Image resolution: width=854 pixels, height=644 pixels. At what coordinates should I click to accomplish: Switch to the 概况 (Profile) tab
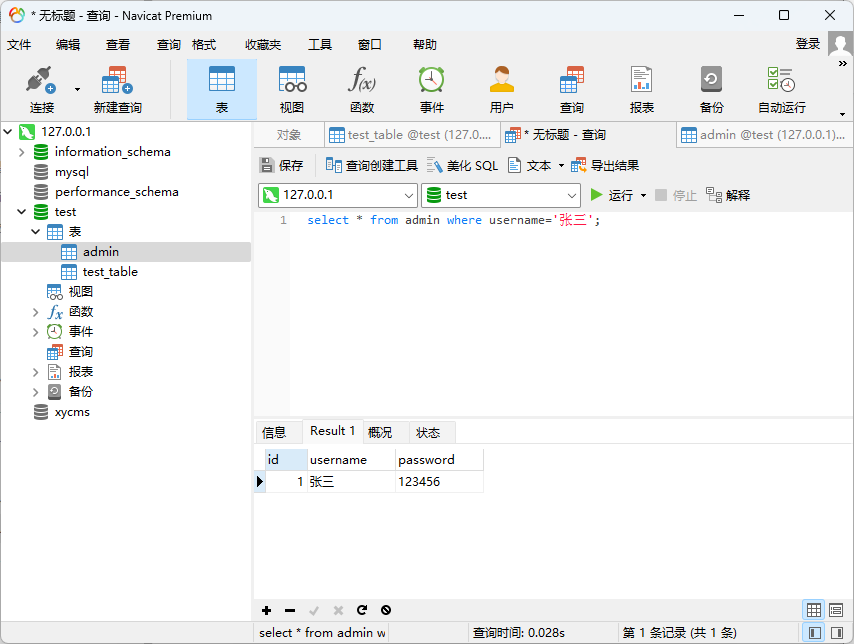tap(380, 432)
